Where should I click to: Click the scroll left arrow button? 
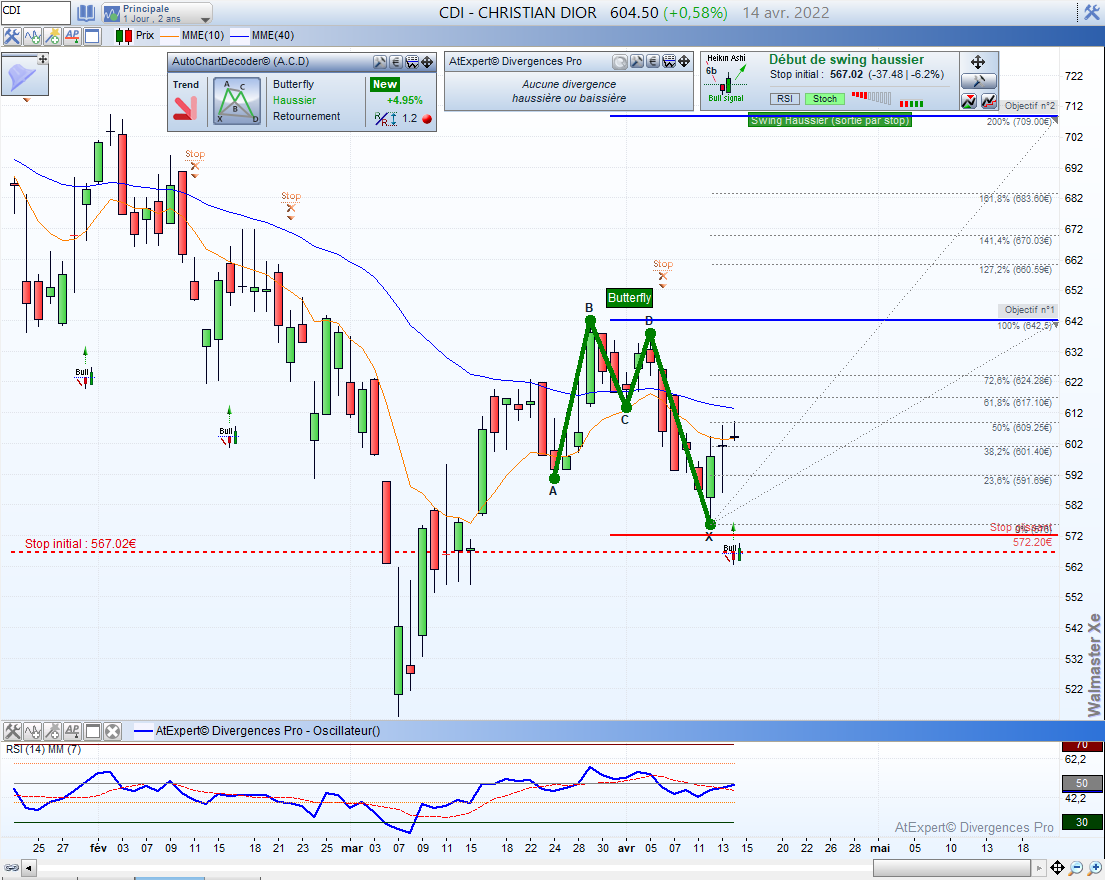[x=28, y=868]
